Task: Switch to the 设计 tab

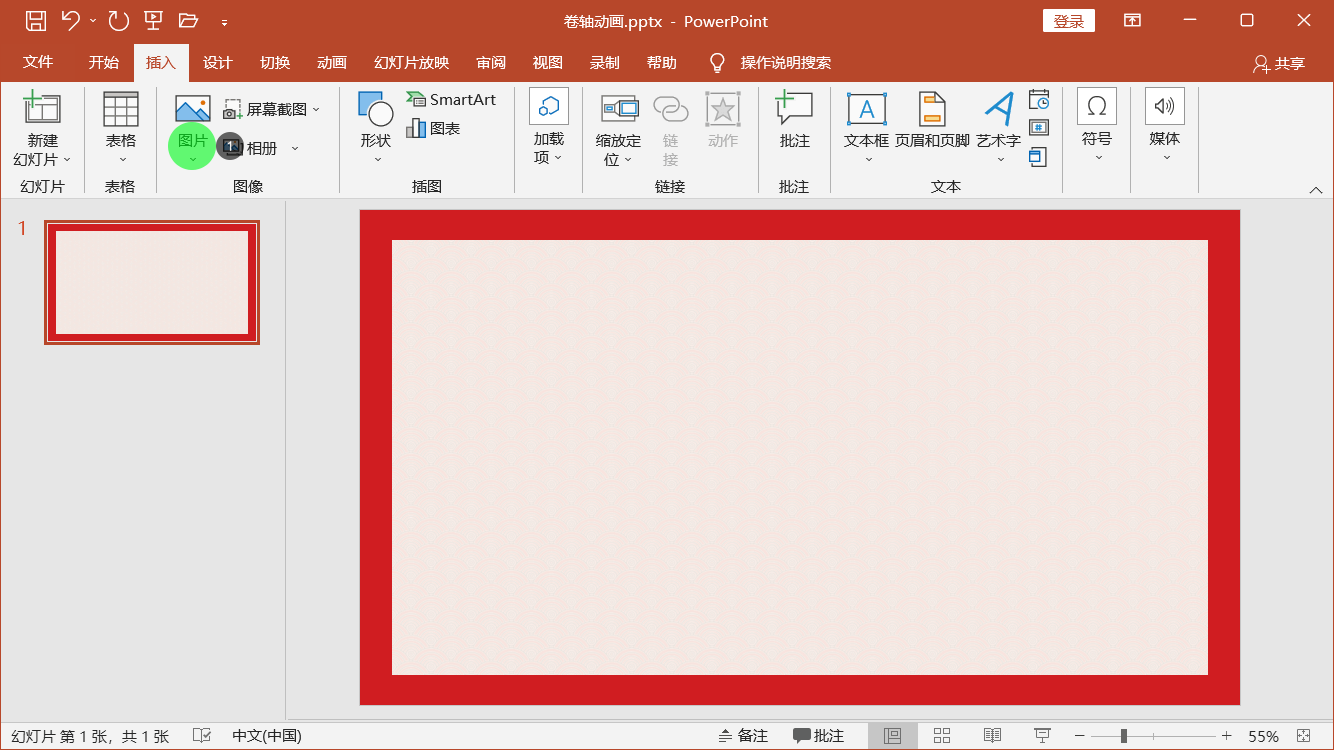Action: coord(217,62)
